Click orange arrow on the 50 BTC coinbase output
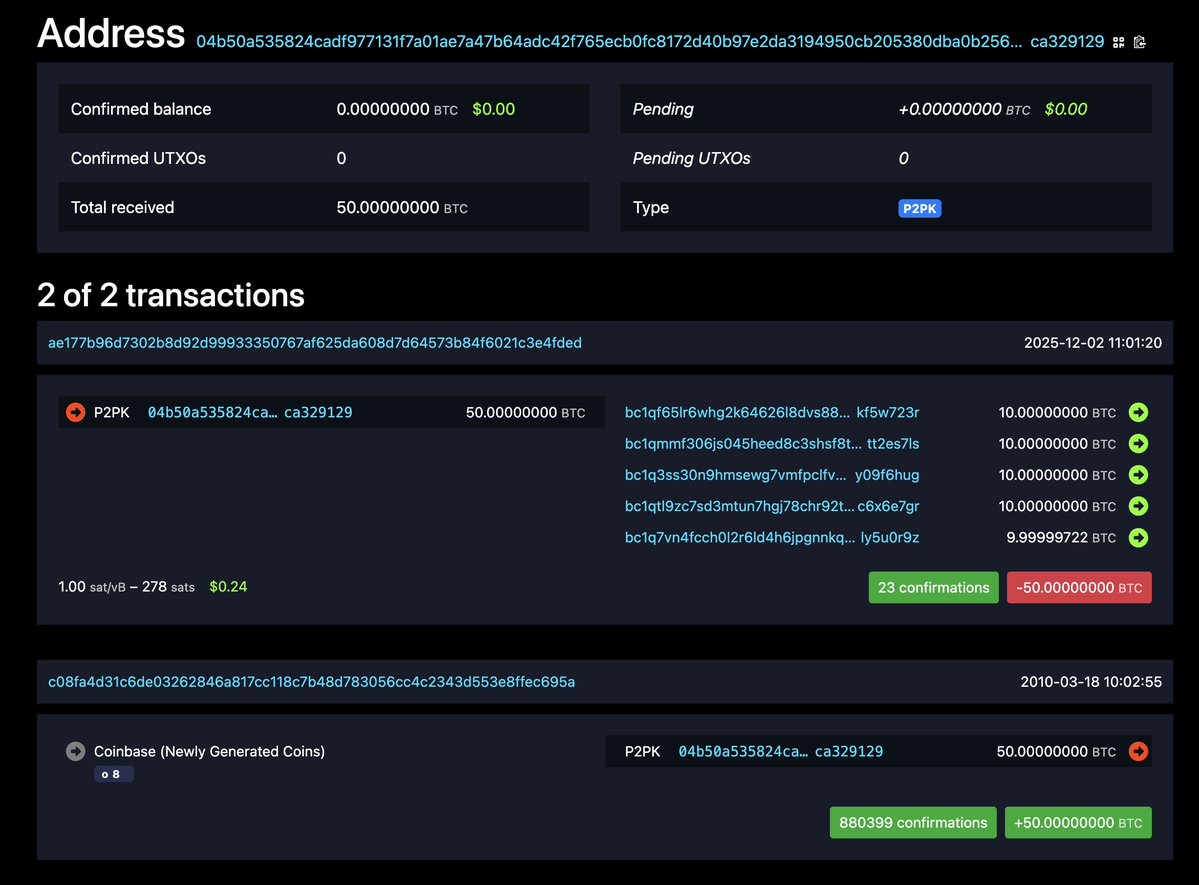 [x=1138, y=751]
